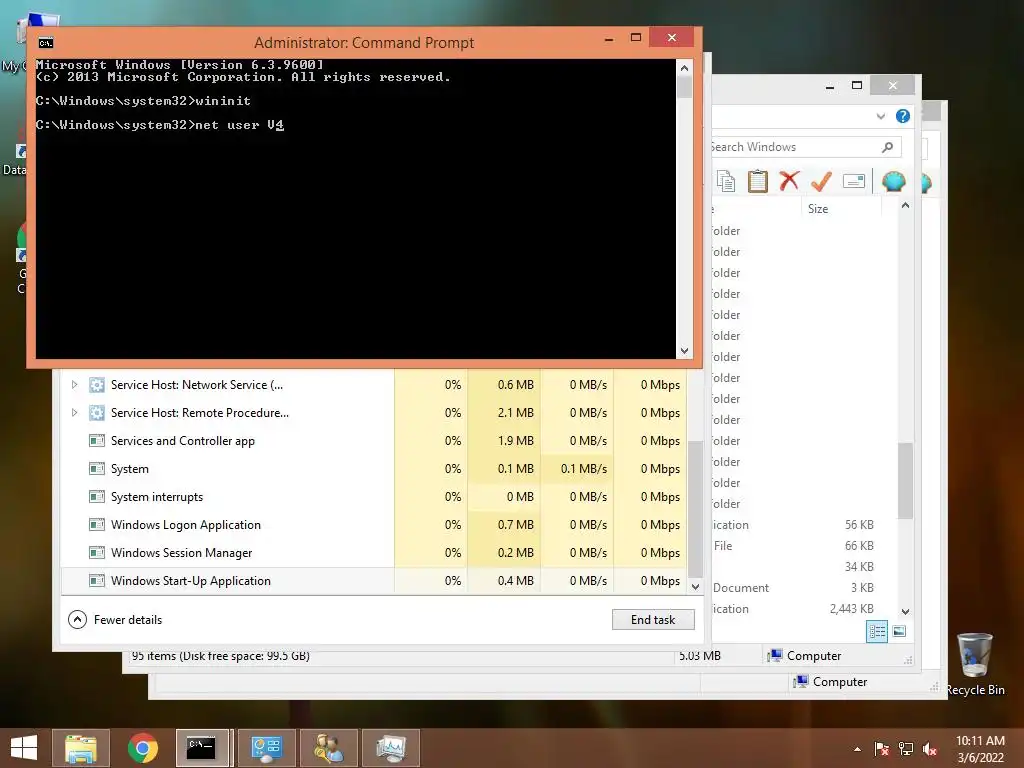Viewport: 1024px width, 768px height.
Task: Switch Explorer to details view icon
Action: coord(876,631)
